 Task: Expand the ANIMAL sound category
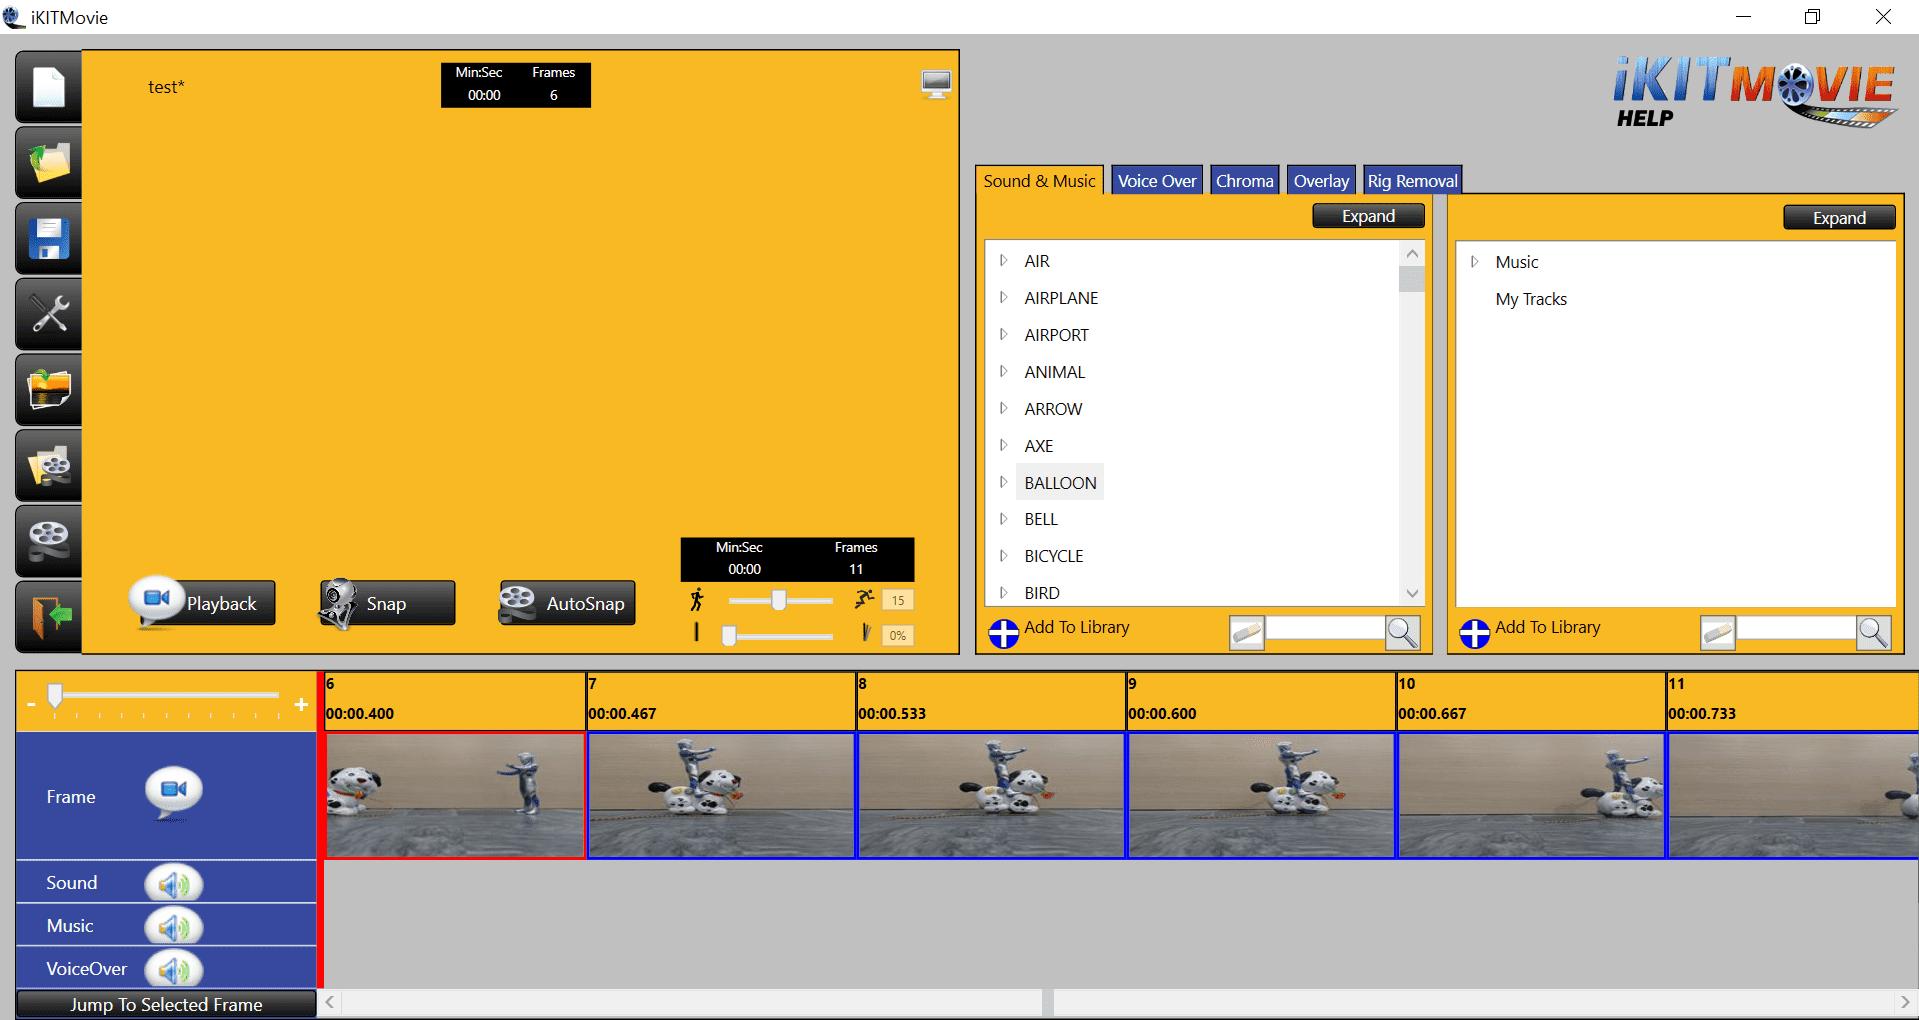click(1003, 372)
